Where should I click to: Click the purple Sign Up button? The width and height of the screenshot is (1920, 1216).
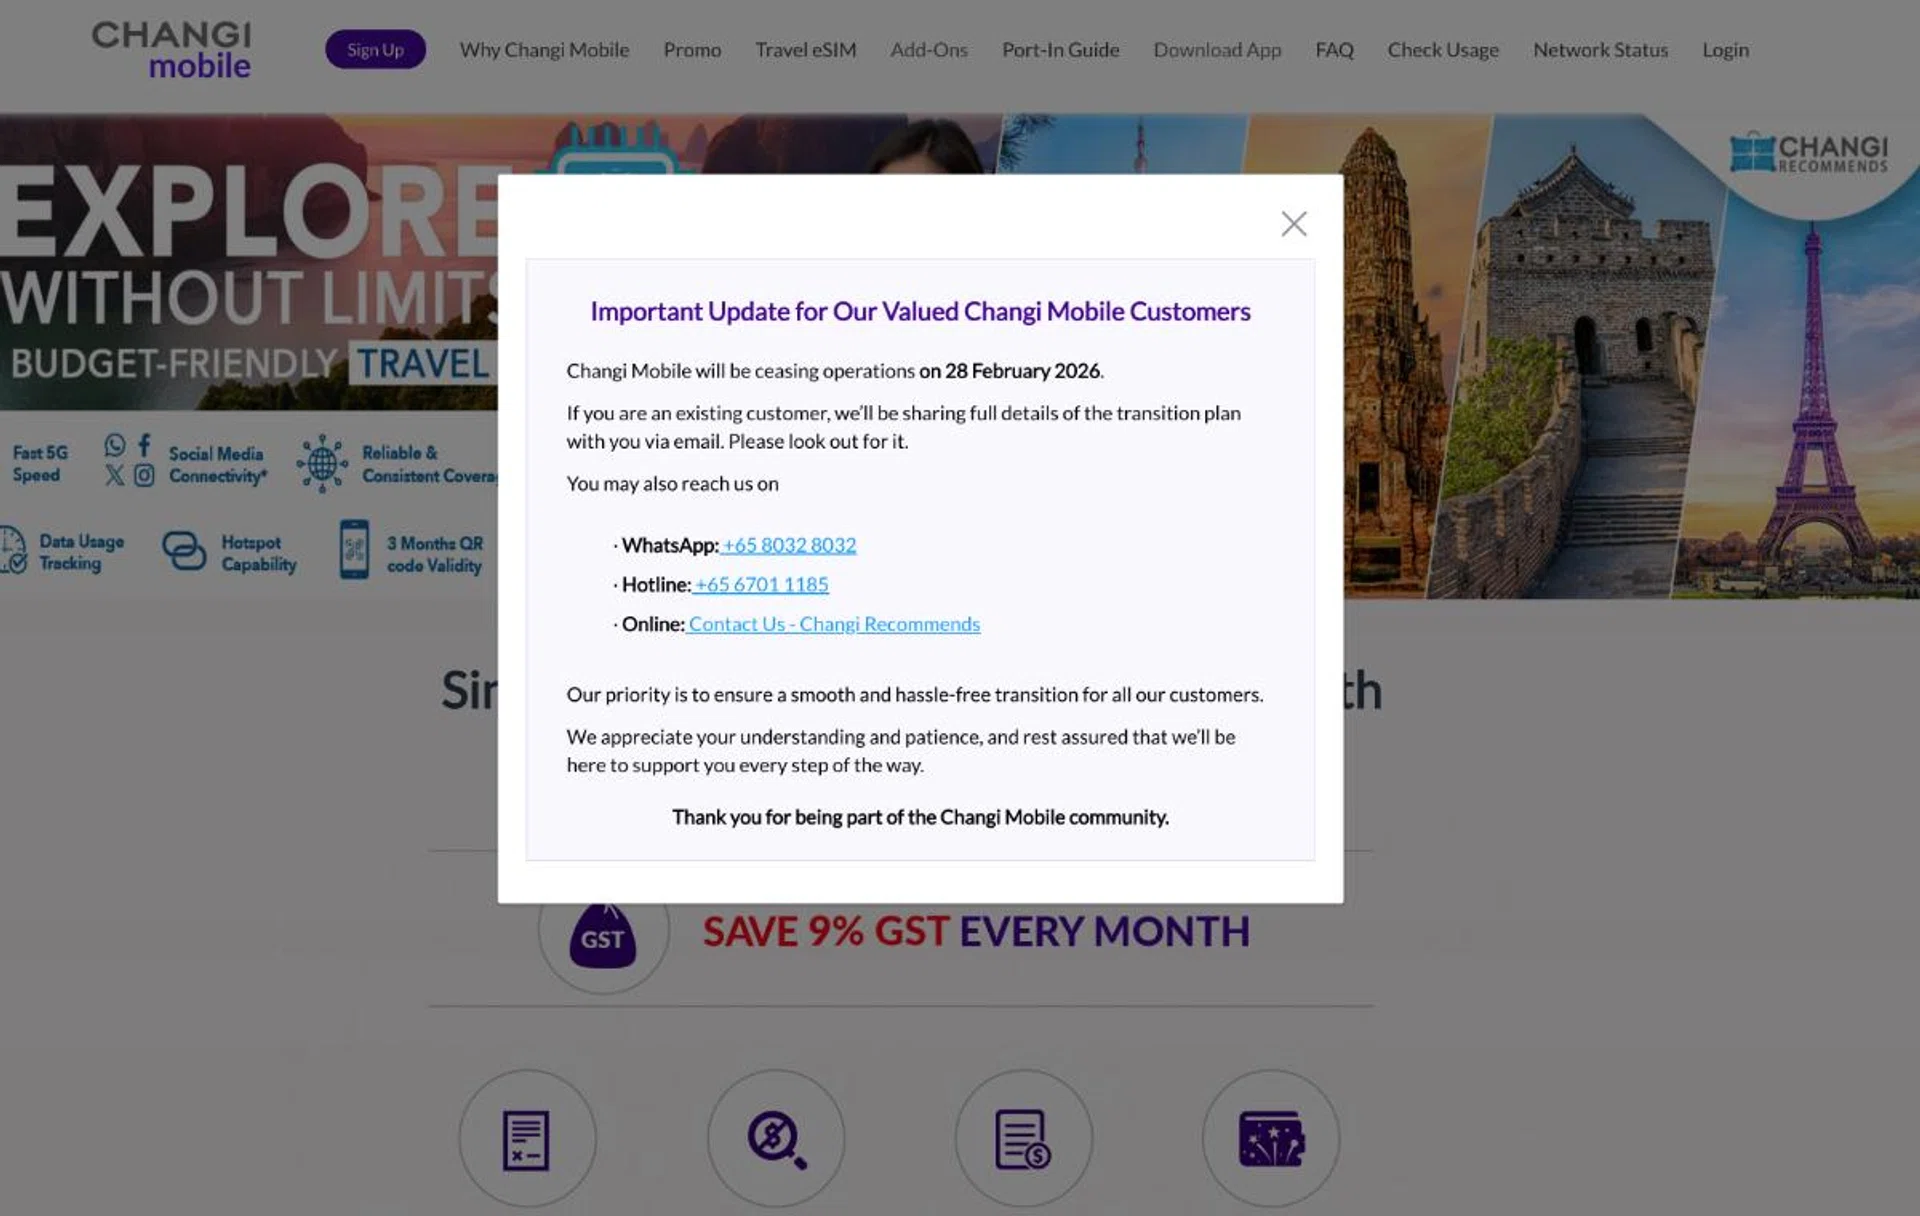(375, 50)
